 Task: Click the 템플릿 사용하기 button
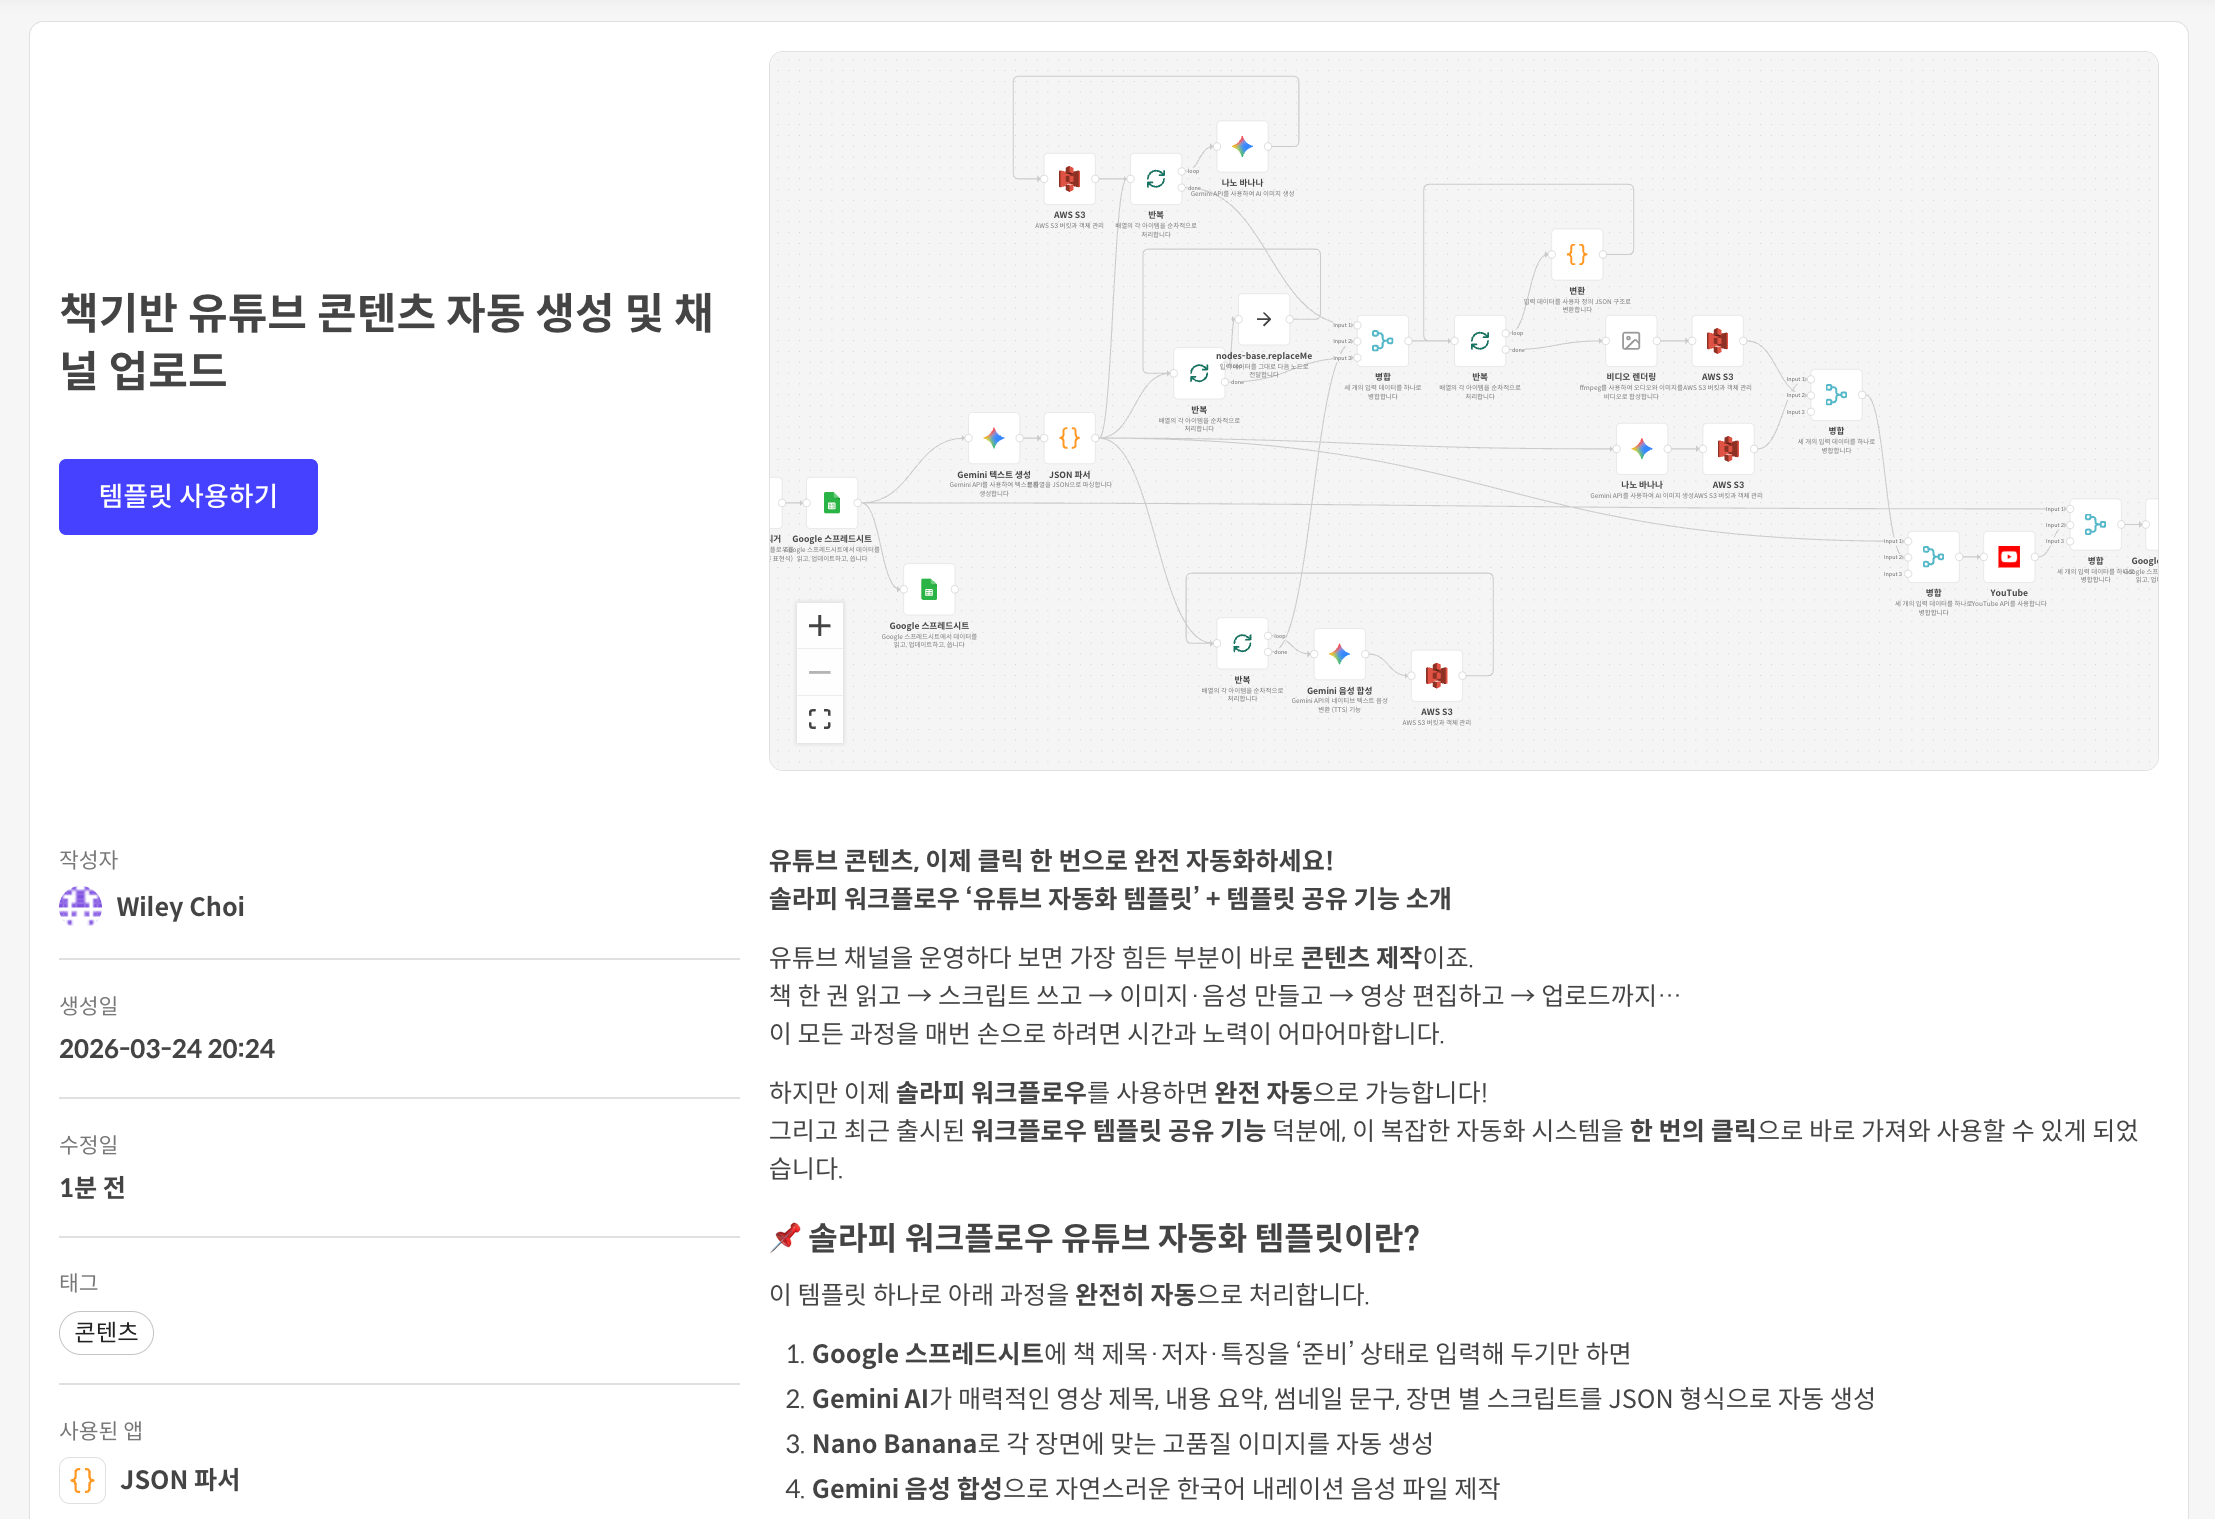click(188, 496)
